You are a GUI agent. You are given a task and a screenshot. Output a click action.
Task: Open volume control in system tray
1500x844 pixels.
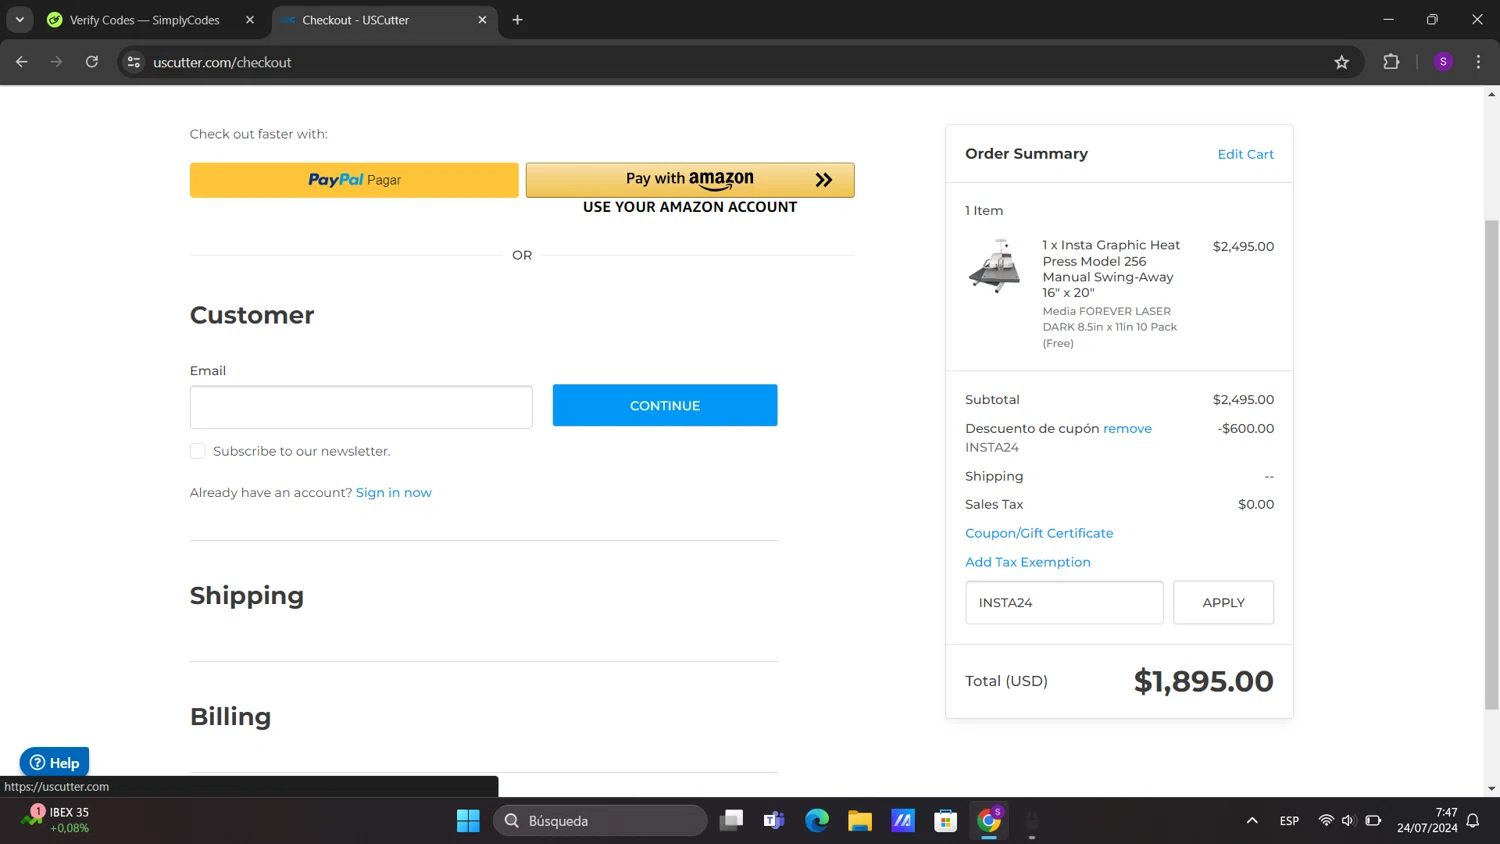pyautogui.click(x=1348, y=821)
